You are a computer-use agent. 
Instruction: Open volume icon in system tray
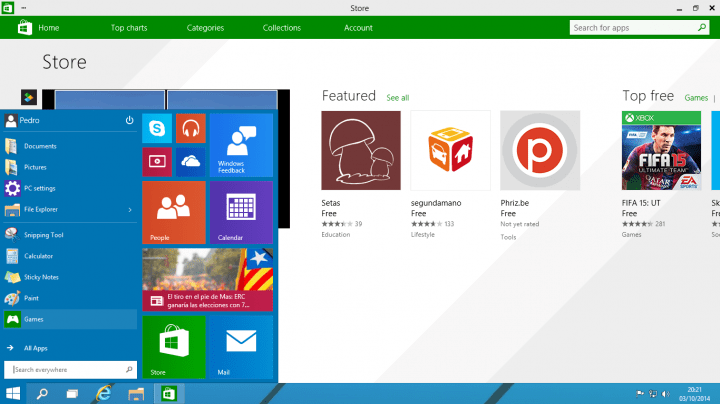tap(665, 394)
